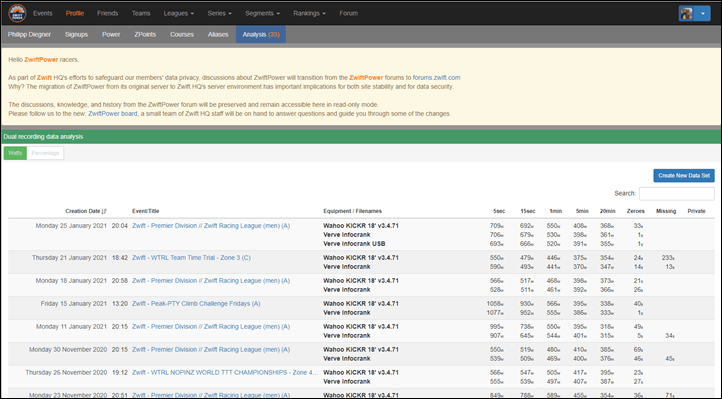
Task: Click the 233s missing value
Action: (668, 258)
